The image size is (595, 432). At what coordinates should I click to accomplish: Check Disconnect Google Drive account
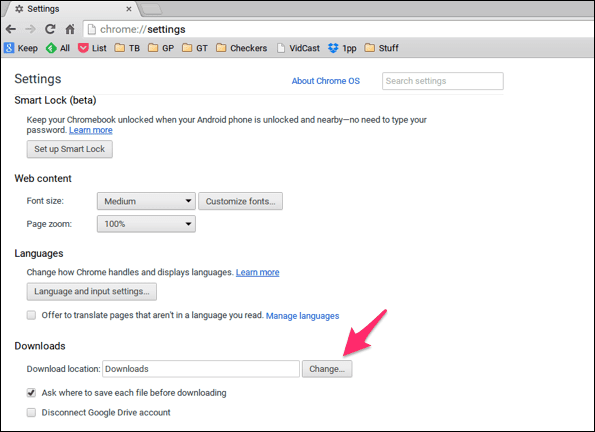click(31, 412)
